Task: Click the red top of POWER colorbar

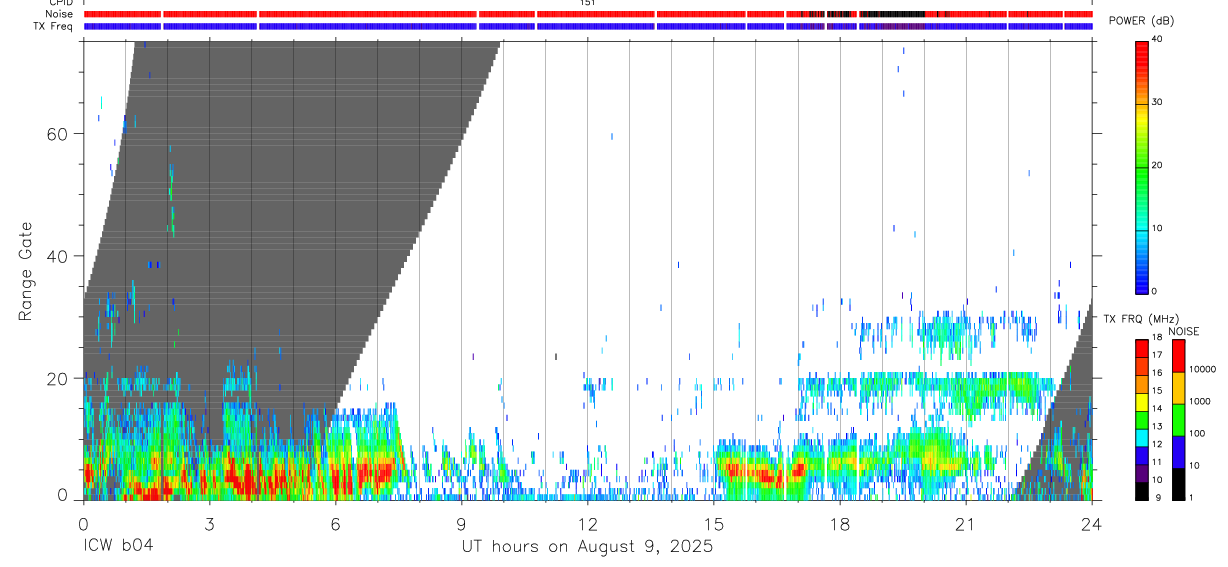Action: [x=1142, y=55]
